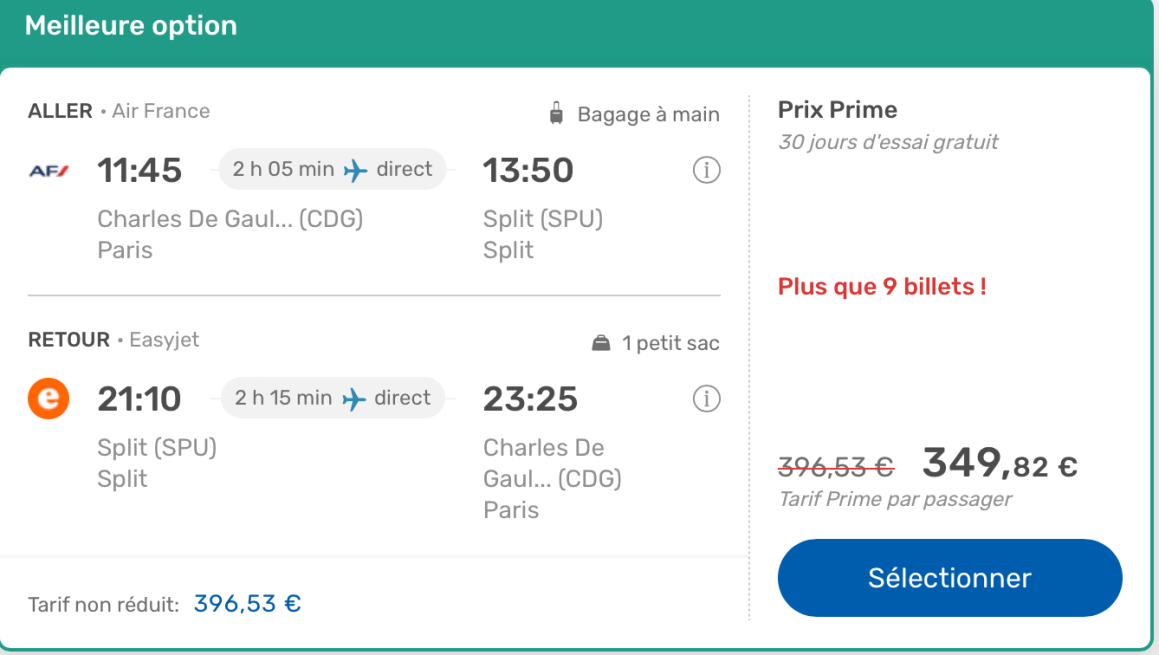Click plane icon on outbound direct badge
Viewport: 1159px width, 655px height.
coord(355,170)
